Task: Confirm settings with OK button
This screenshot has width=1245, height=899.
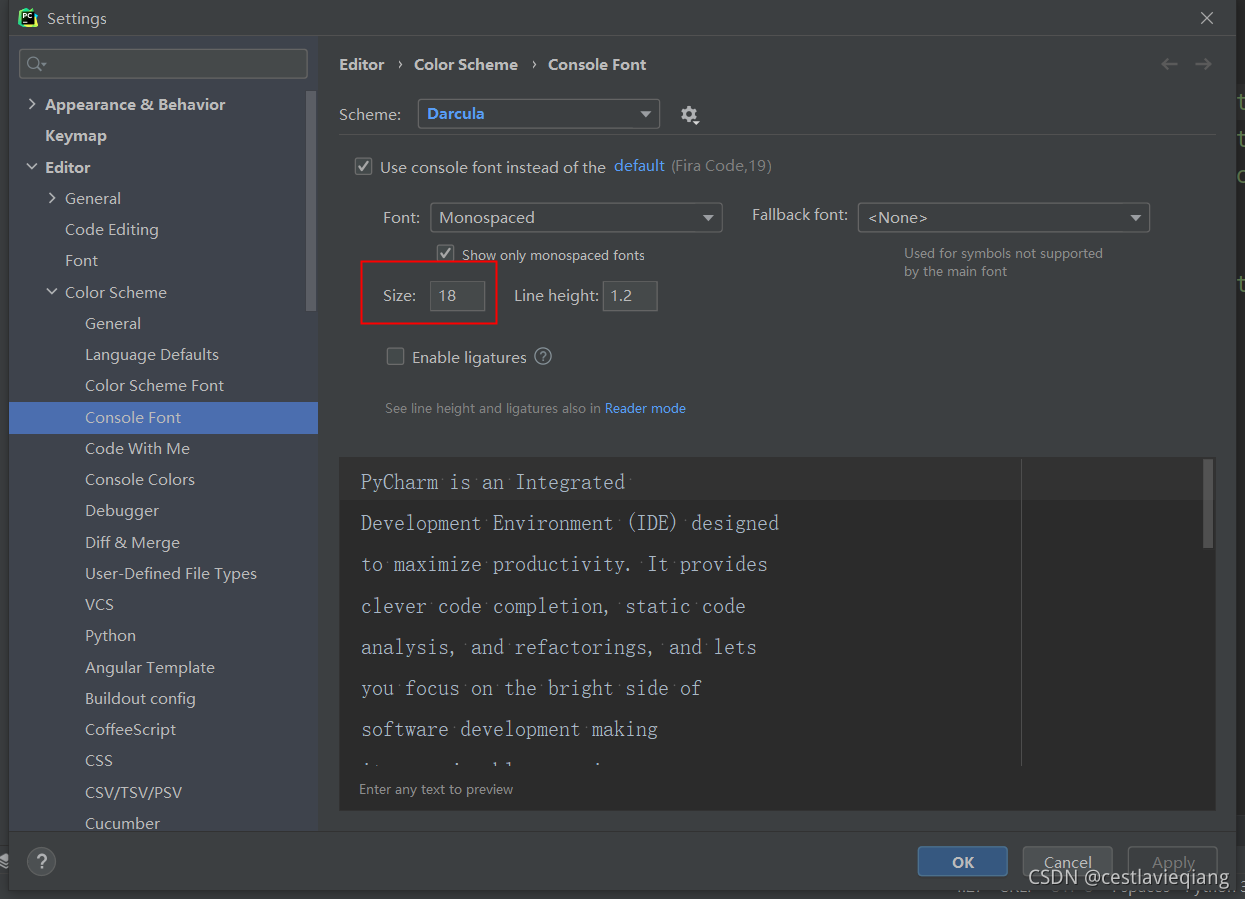Action: coord(963,862)
